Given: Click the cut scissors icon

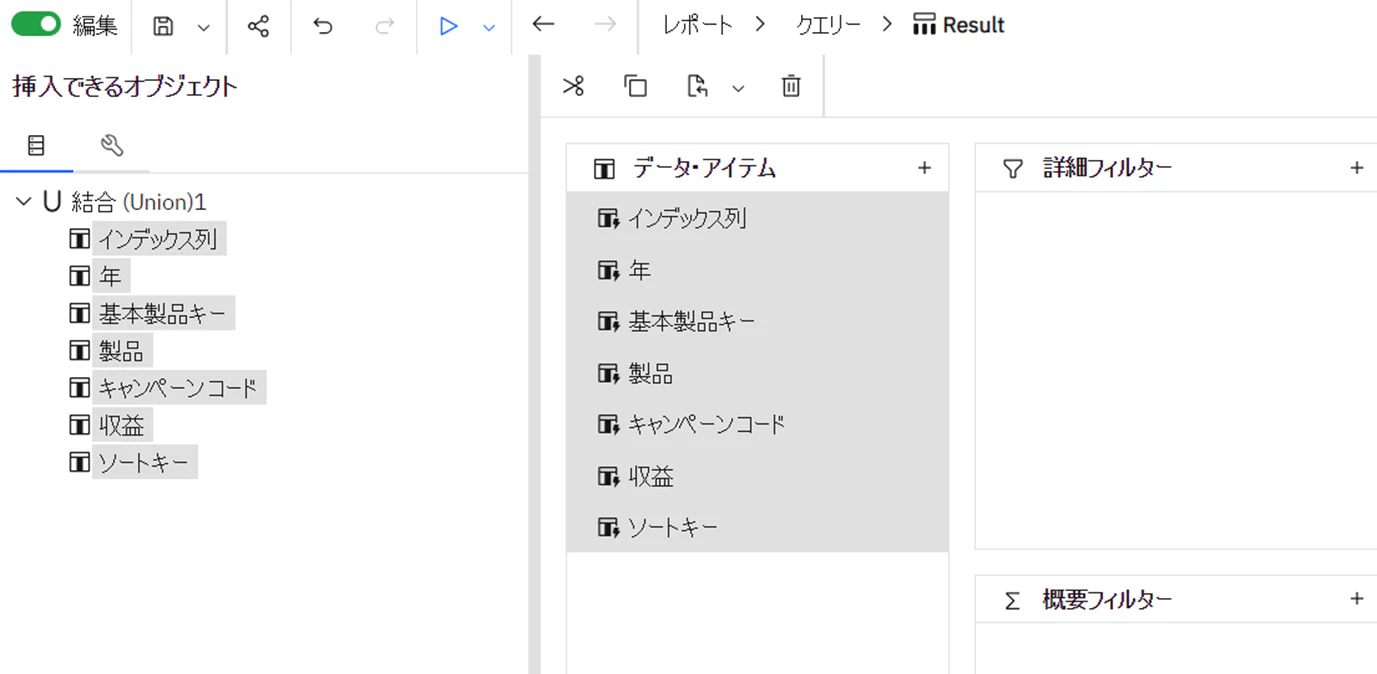Looking at the screenshot, I should pos(573,86).
